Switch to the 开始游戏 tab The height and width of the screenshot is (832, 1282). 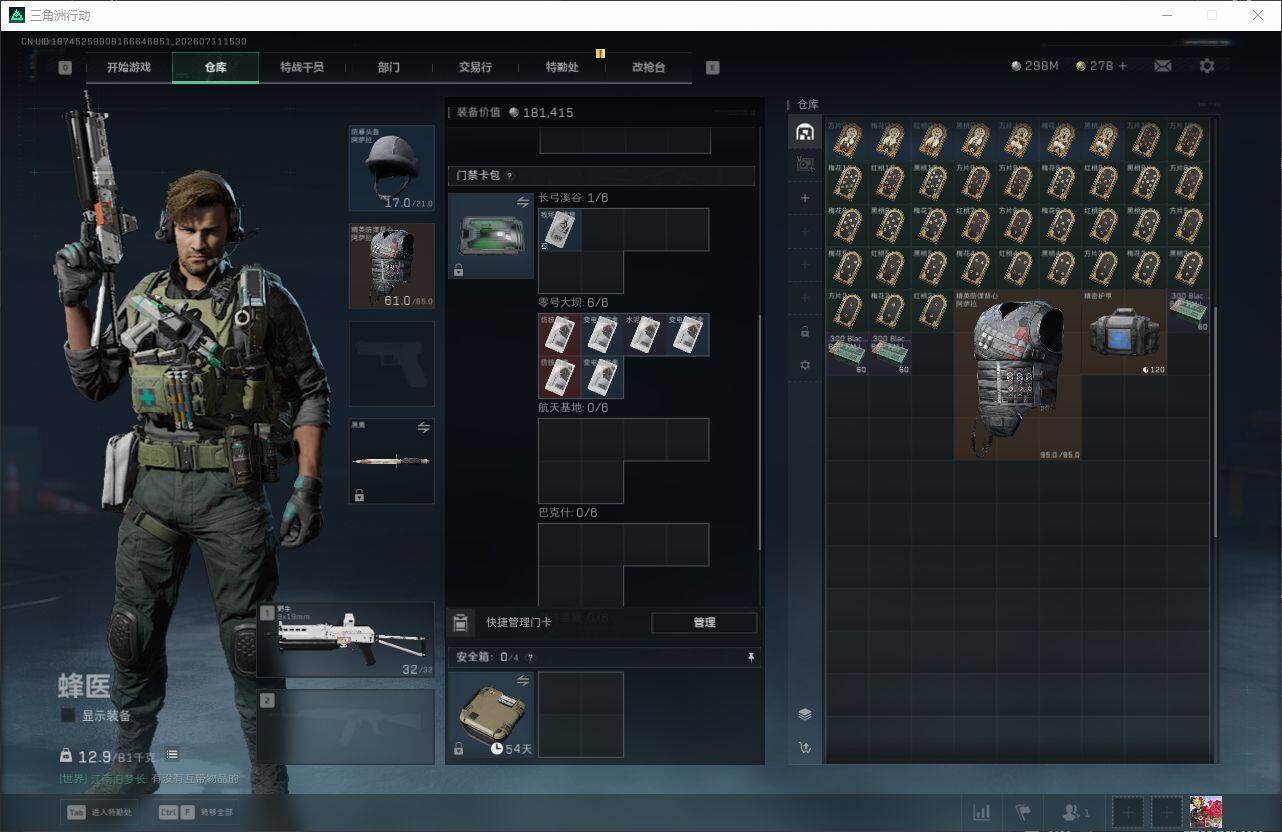(x=129, y=67)
